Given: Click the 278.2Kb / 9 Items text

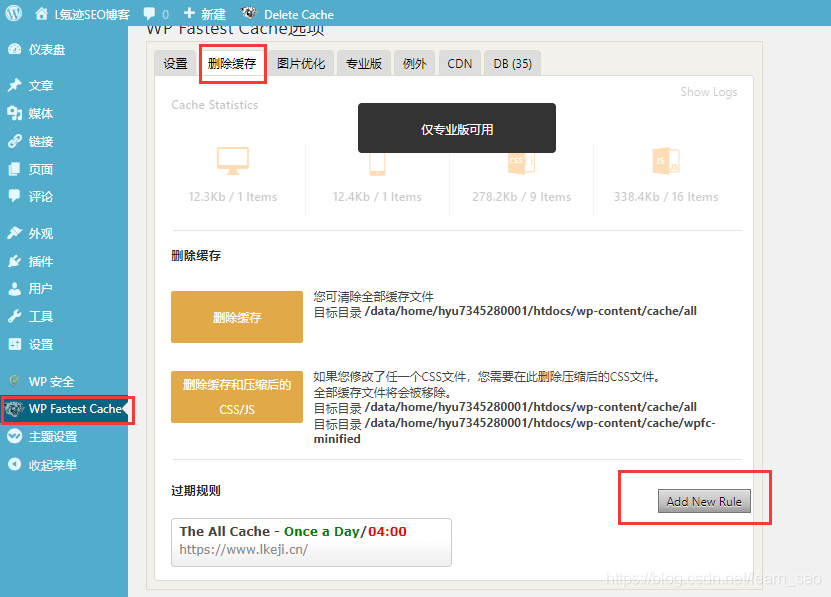Looking at the screenshot, I should [521, 197].
